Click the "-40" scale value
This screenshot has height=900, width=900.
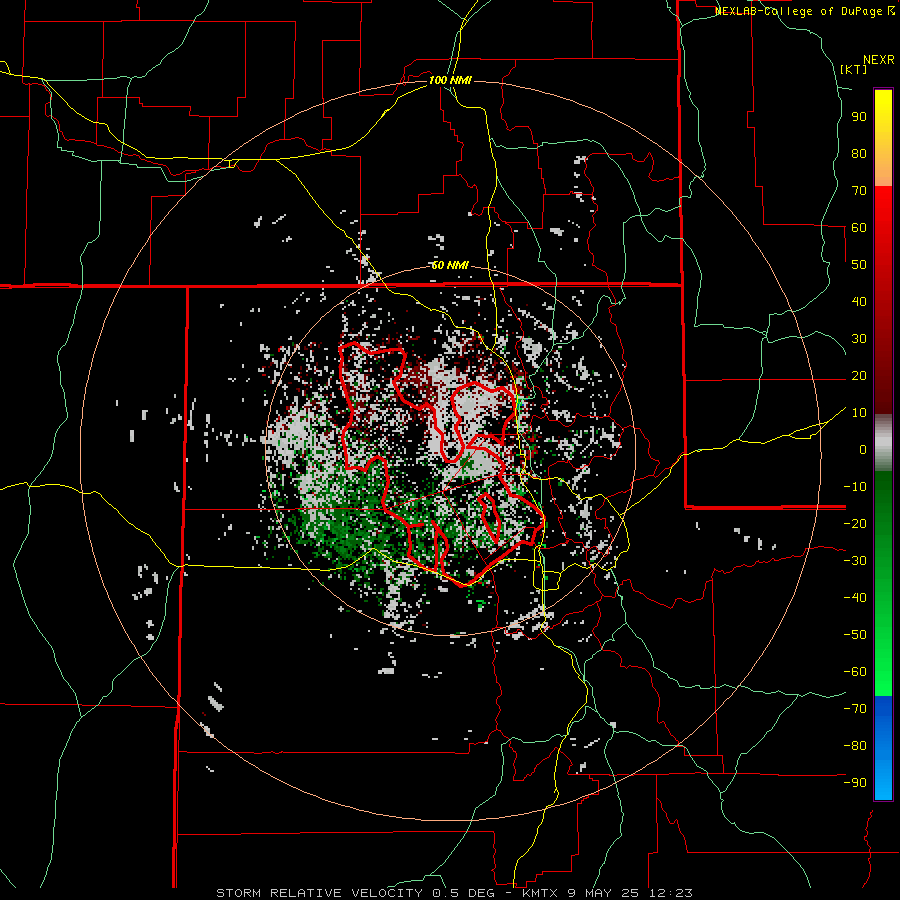pos(855,598)
